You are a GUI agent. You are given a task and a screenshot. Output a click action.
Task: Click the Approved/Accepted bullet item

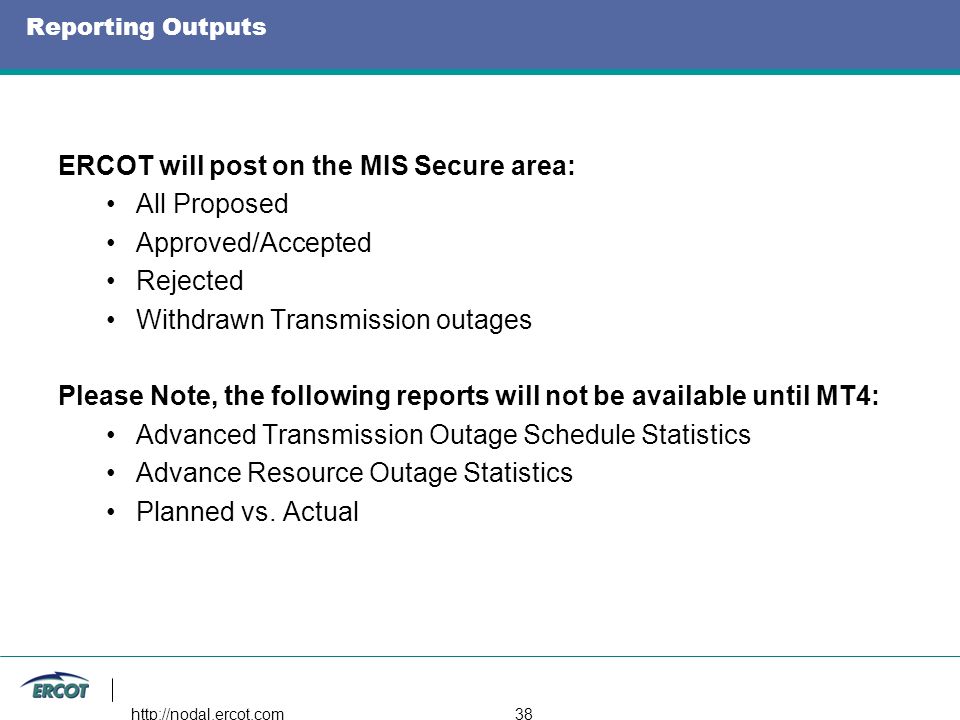coord(253,243)
